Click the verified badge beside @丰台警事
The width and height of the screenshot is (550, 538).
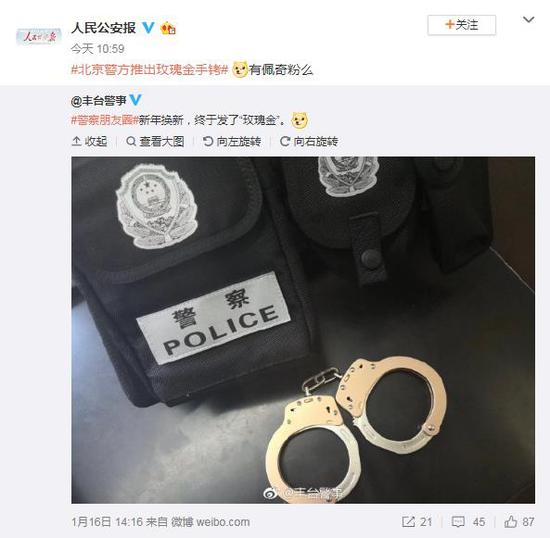tap(136, 101)
